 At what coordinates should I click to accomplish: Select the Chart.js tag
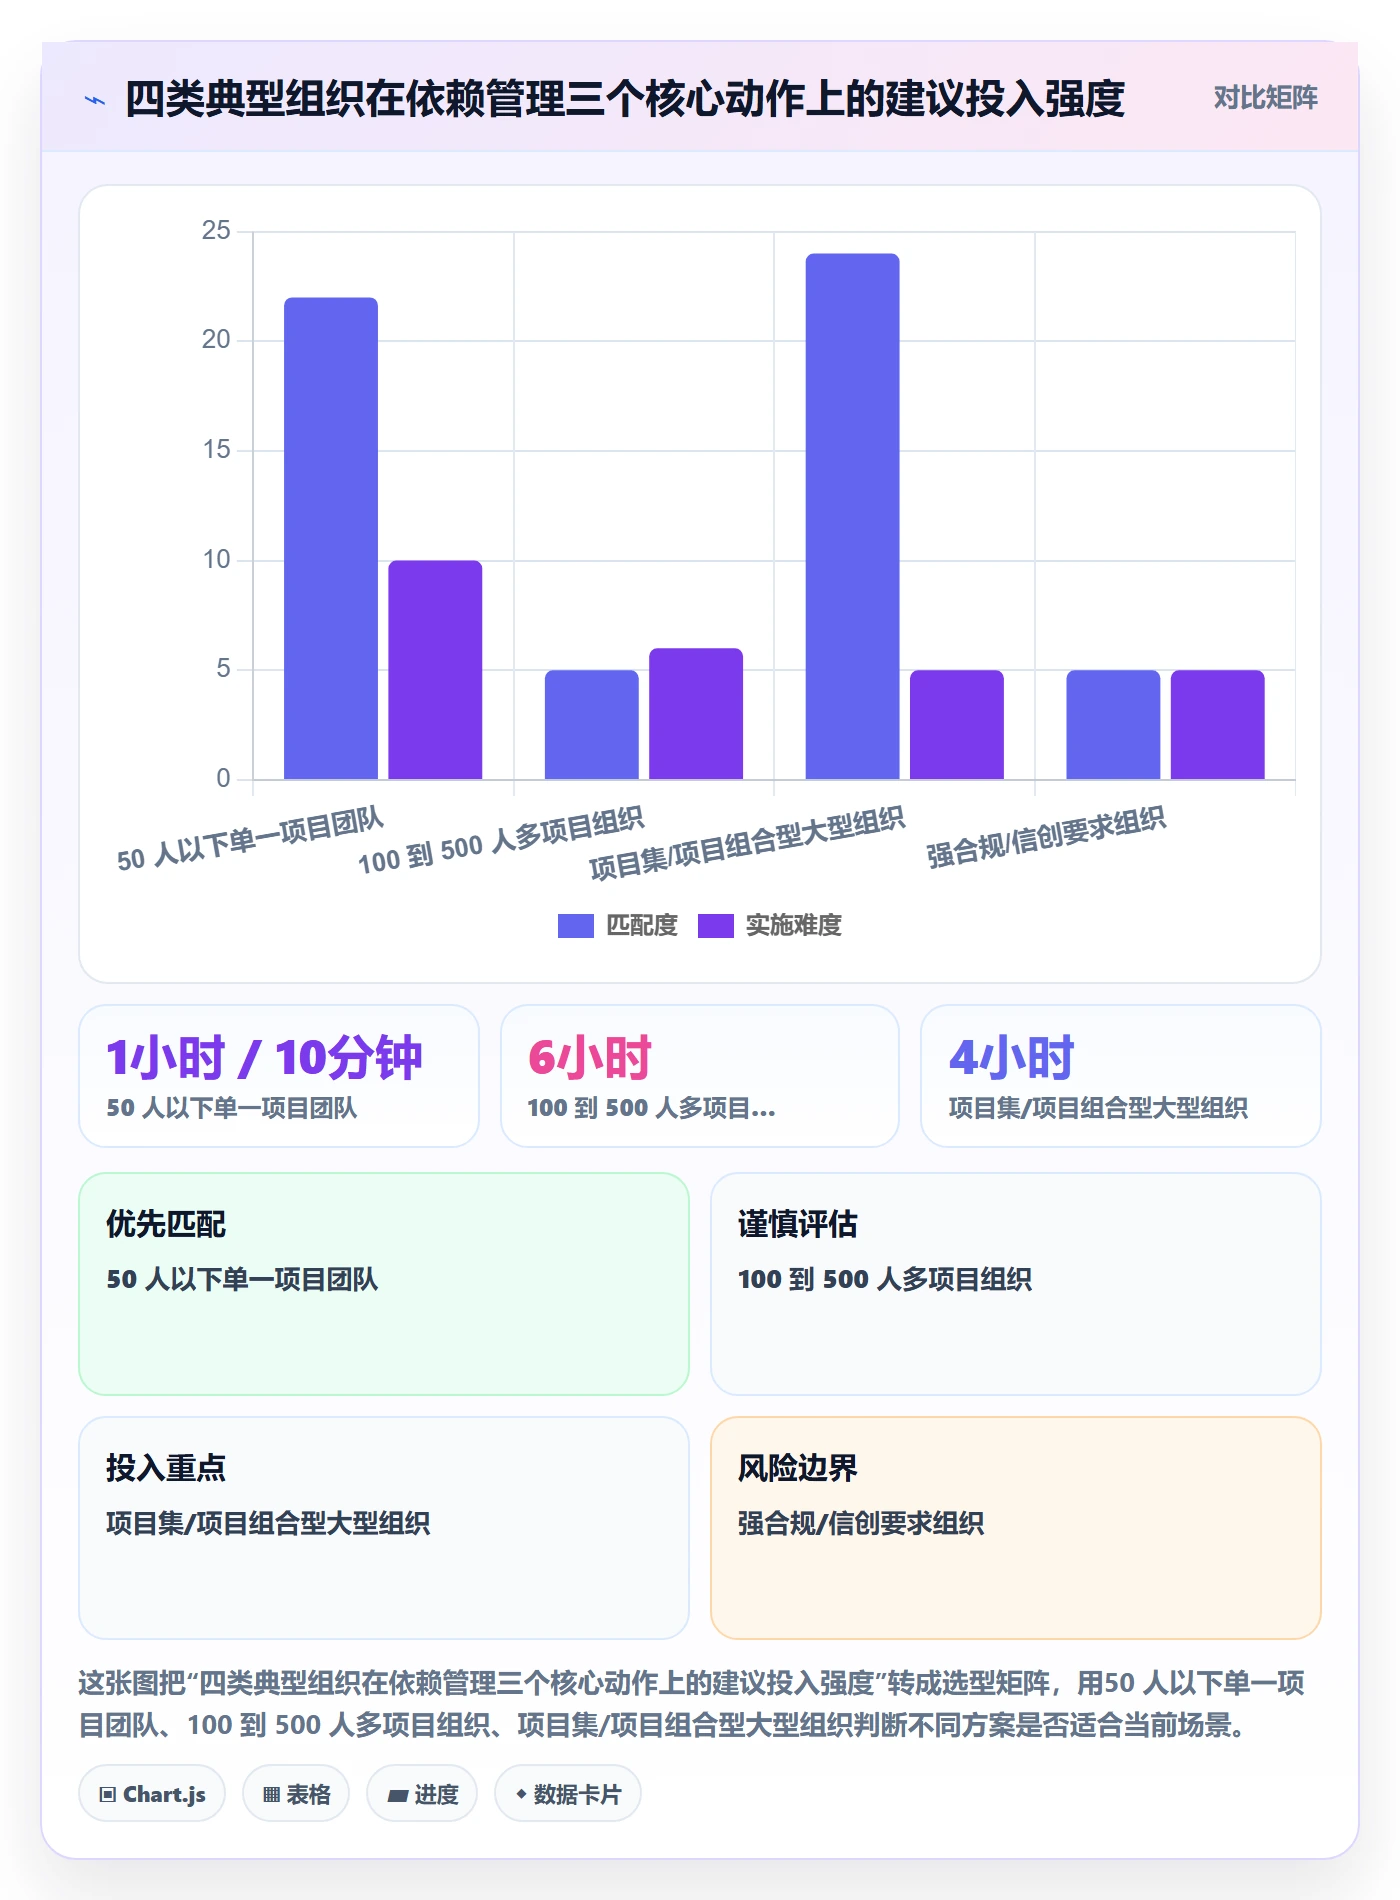pos(152,1794)
